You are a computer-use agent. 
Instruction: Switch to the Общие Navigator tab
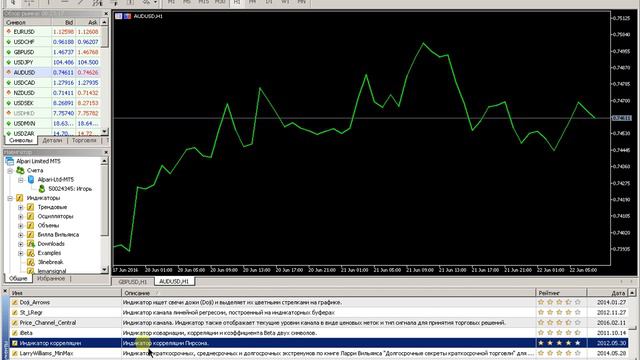pos(18,278)
